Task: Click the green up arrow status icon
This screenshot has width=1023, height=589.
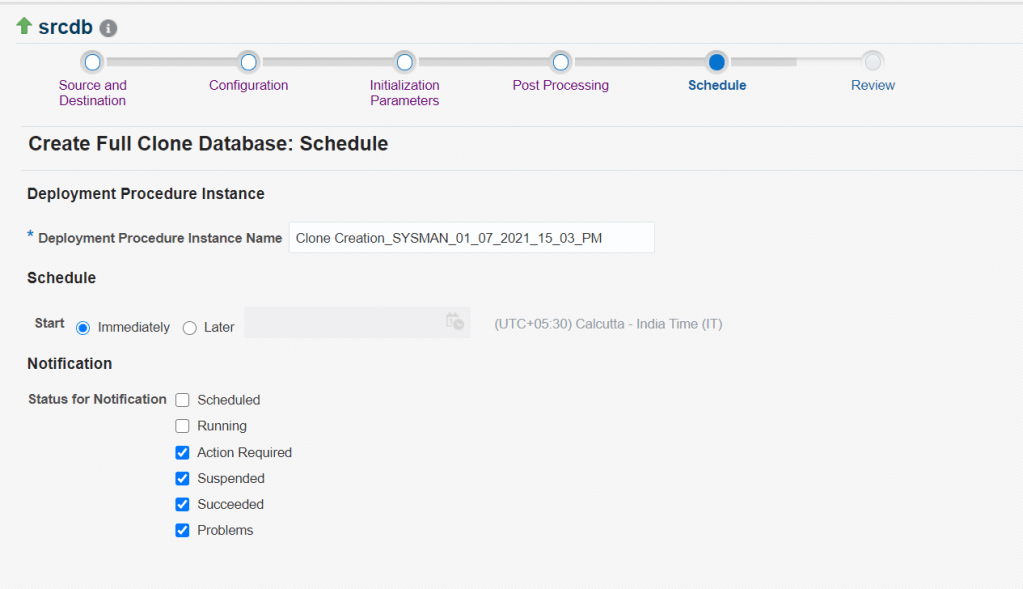Action: point(24,26)
